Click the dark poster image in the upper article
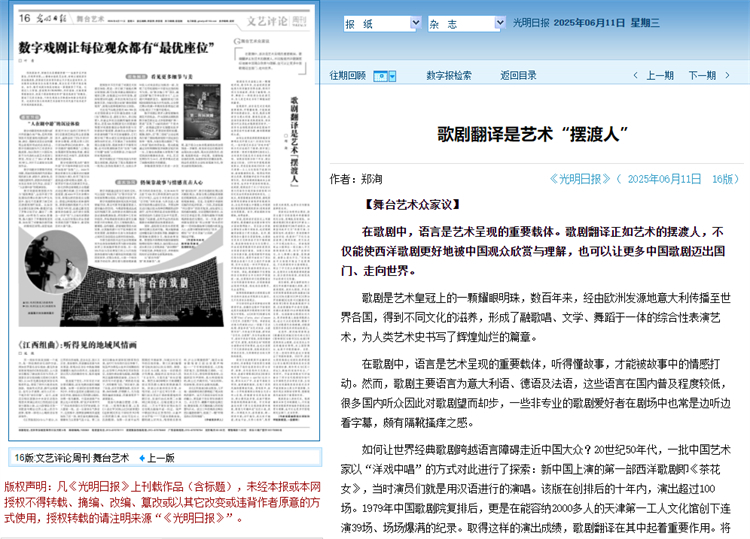The height and width of the screenshot is (539, 750). (202, 112)
